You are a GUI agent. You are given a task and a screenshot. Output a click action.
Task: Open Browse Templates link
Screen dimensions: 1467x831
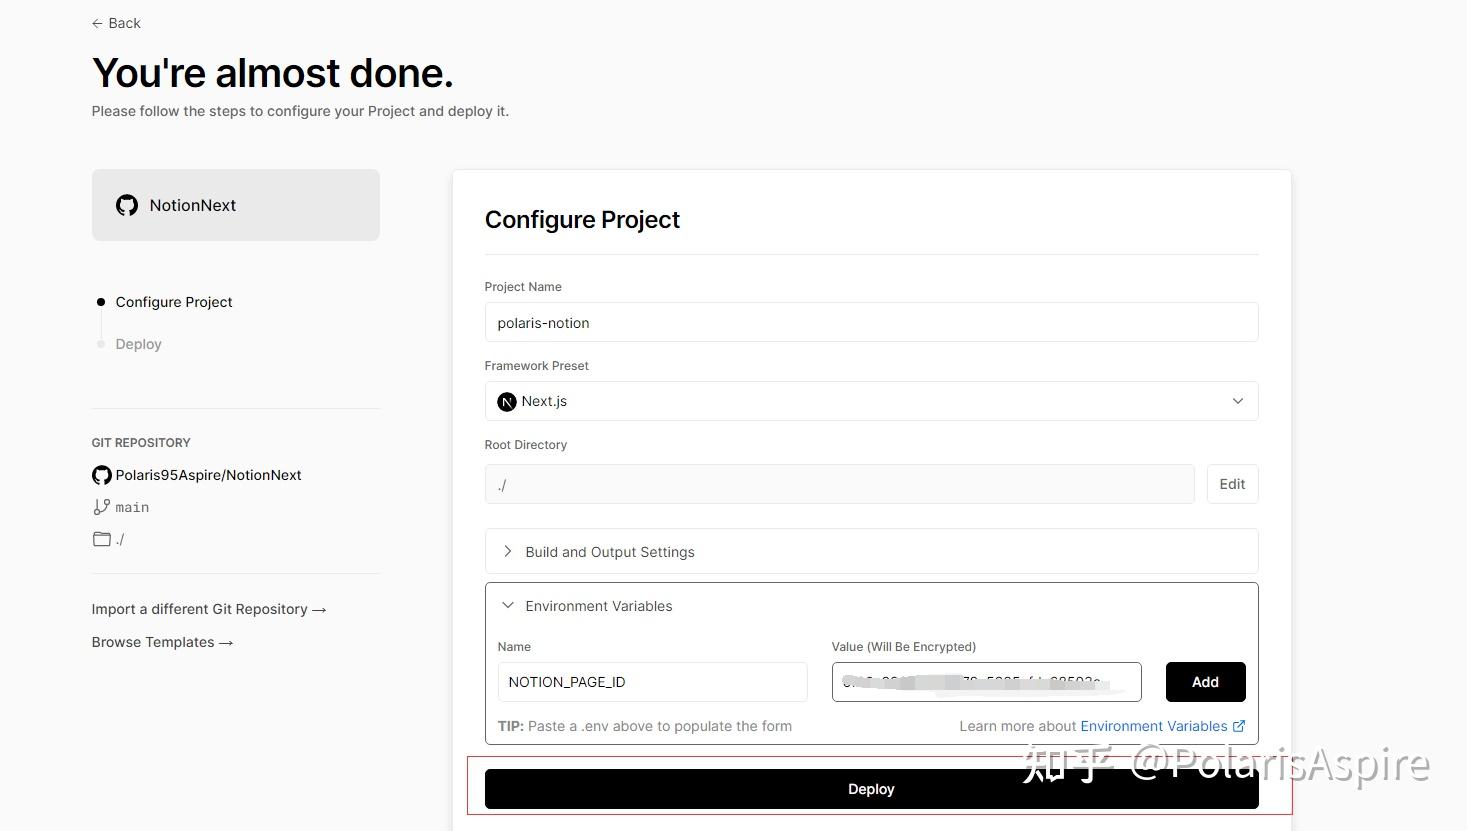point(162,642)
